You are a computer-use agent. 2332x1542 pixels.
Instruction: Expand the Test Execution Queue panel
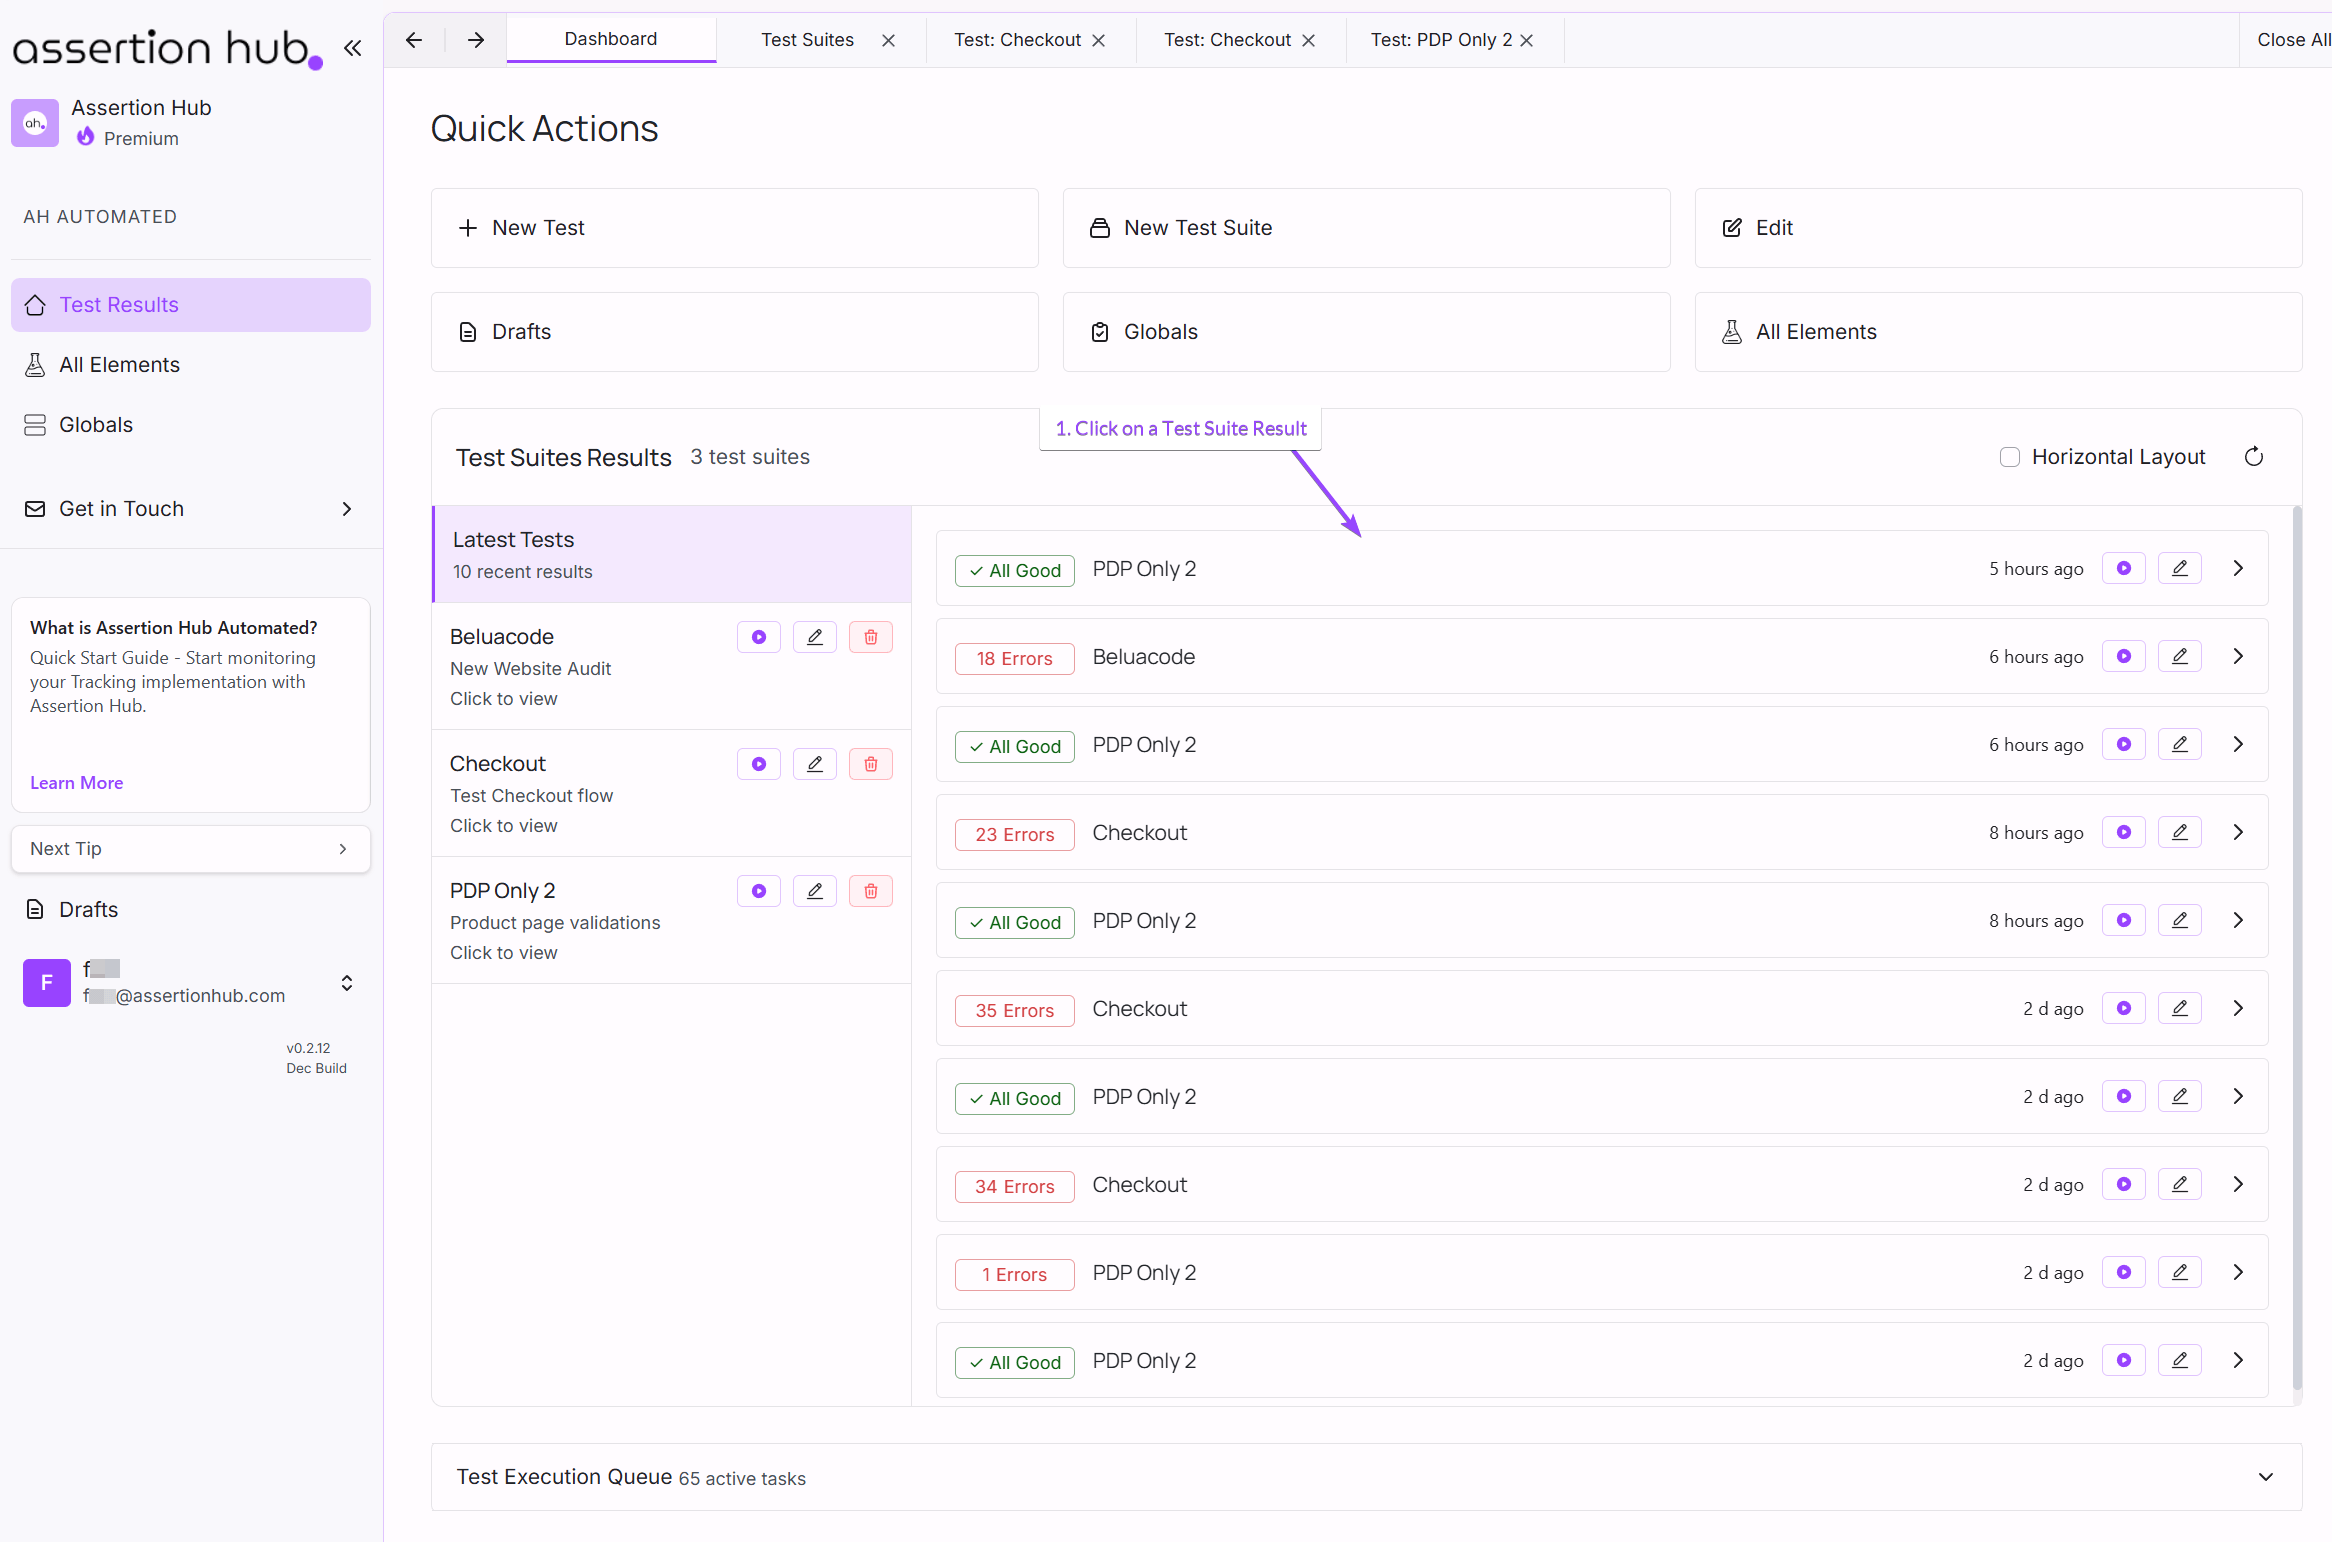tap(2264, 1477)
